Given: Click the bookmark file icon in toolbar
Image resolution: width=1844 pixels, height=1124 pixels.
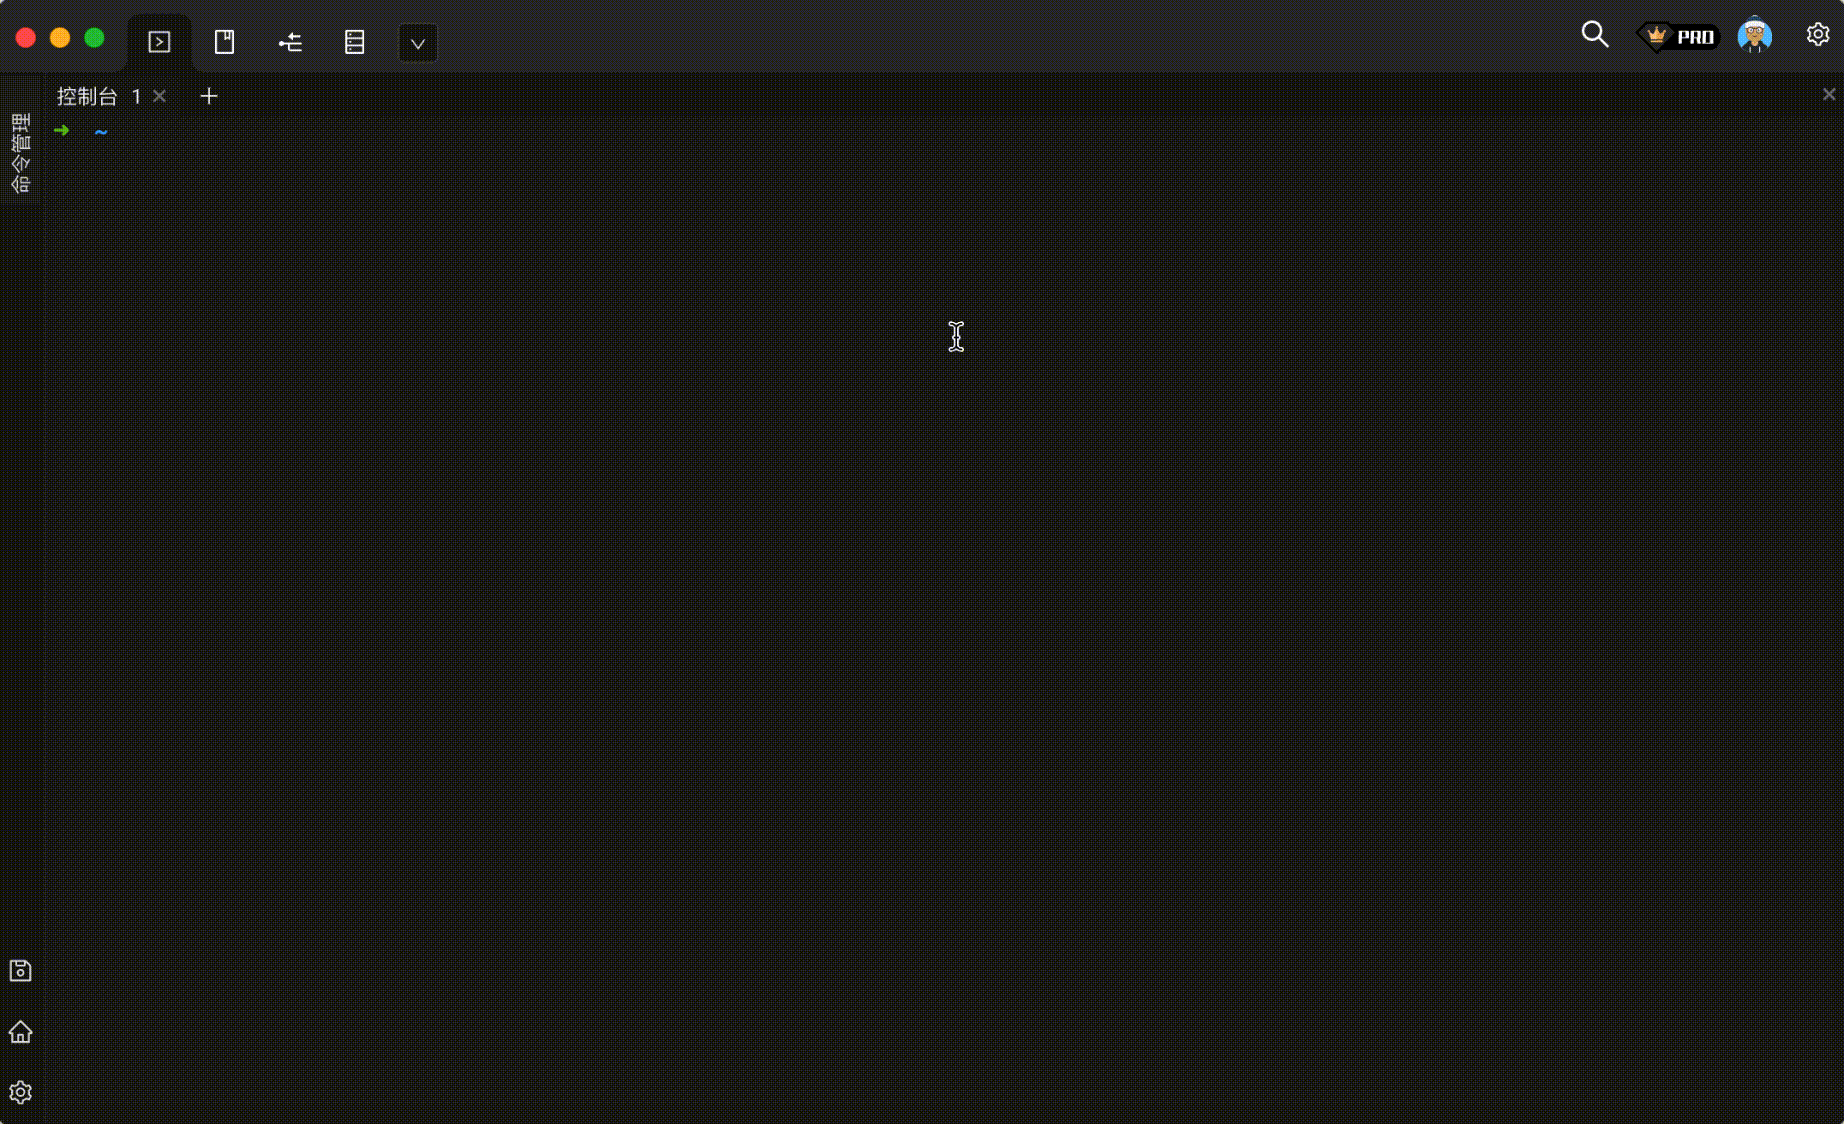Looking at the screenshot, I should [224, 42].
